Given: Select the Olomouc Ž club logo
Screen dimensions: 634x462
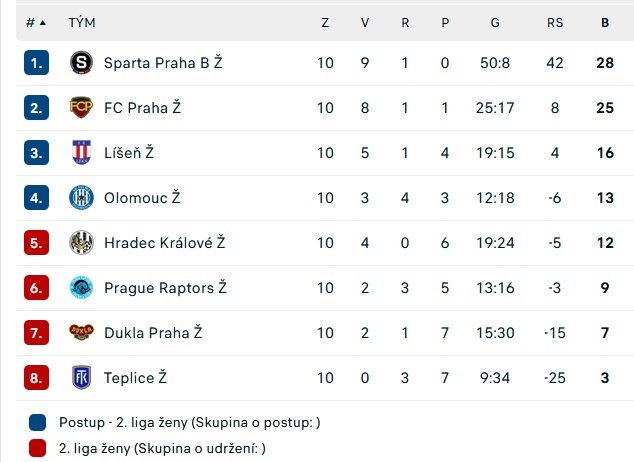Looking at the screenshot, I should pyautogui.click(x=81, y=198).
